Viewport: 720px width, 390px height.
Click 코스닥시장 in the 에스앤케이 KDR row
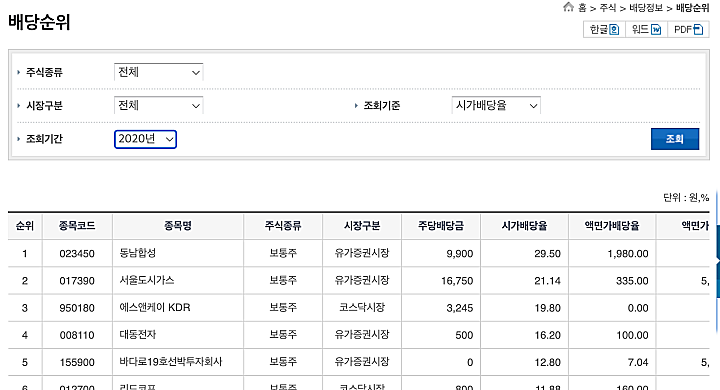[362, 307]
